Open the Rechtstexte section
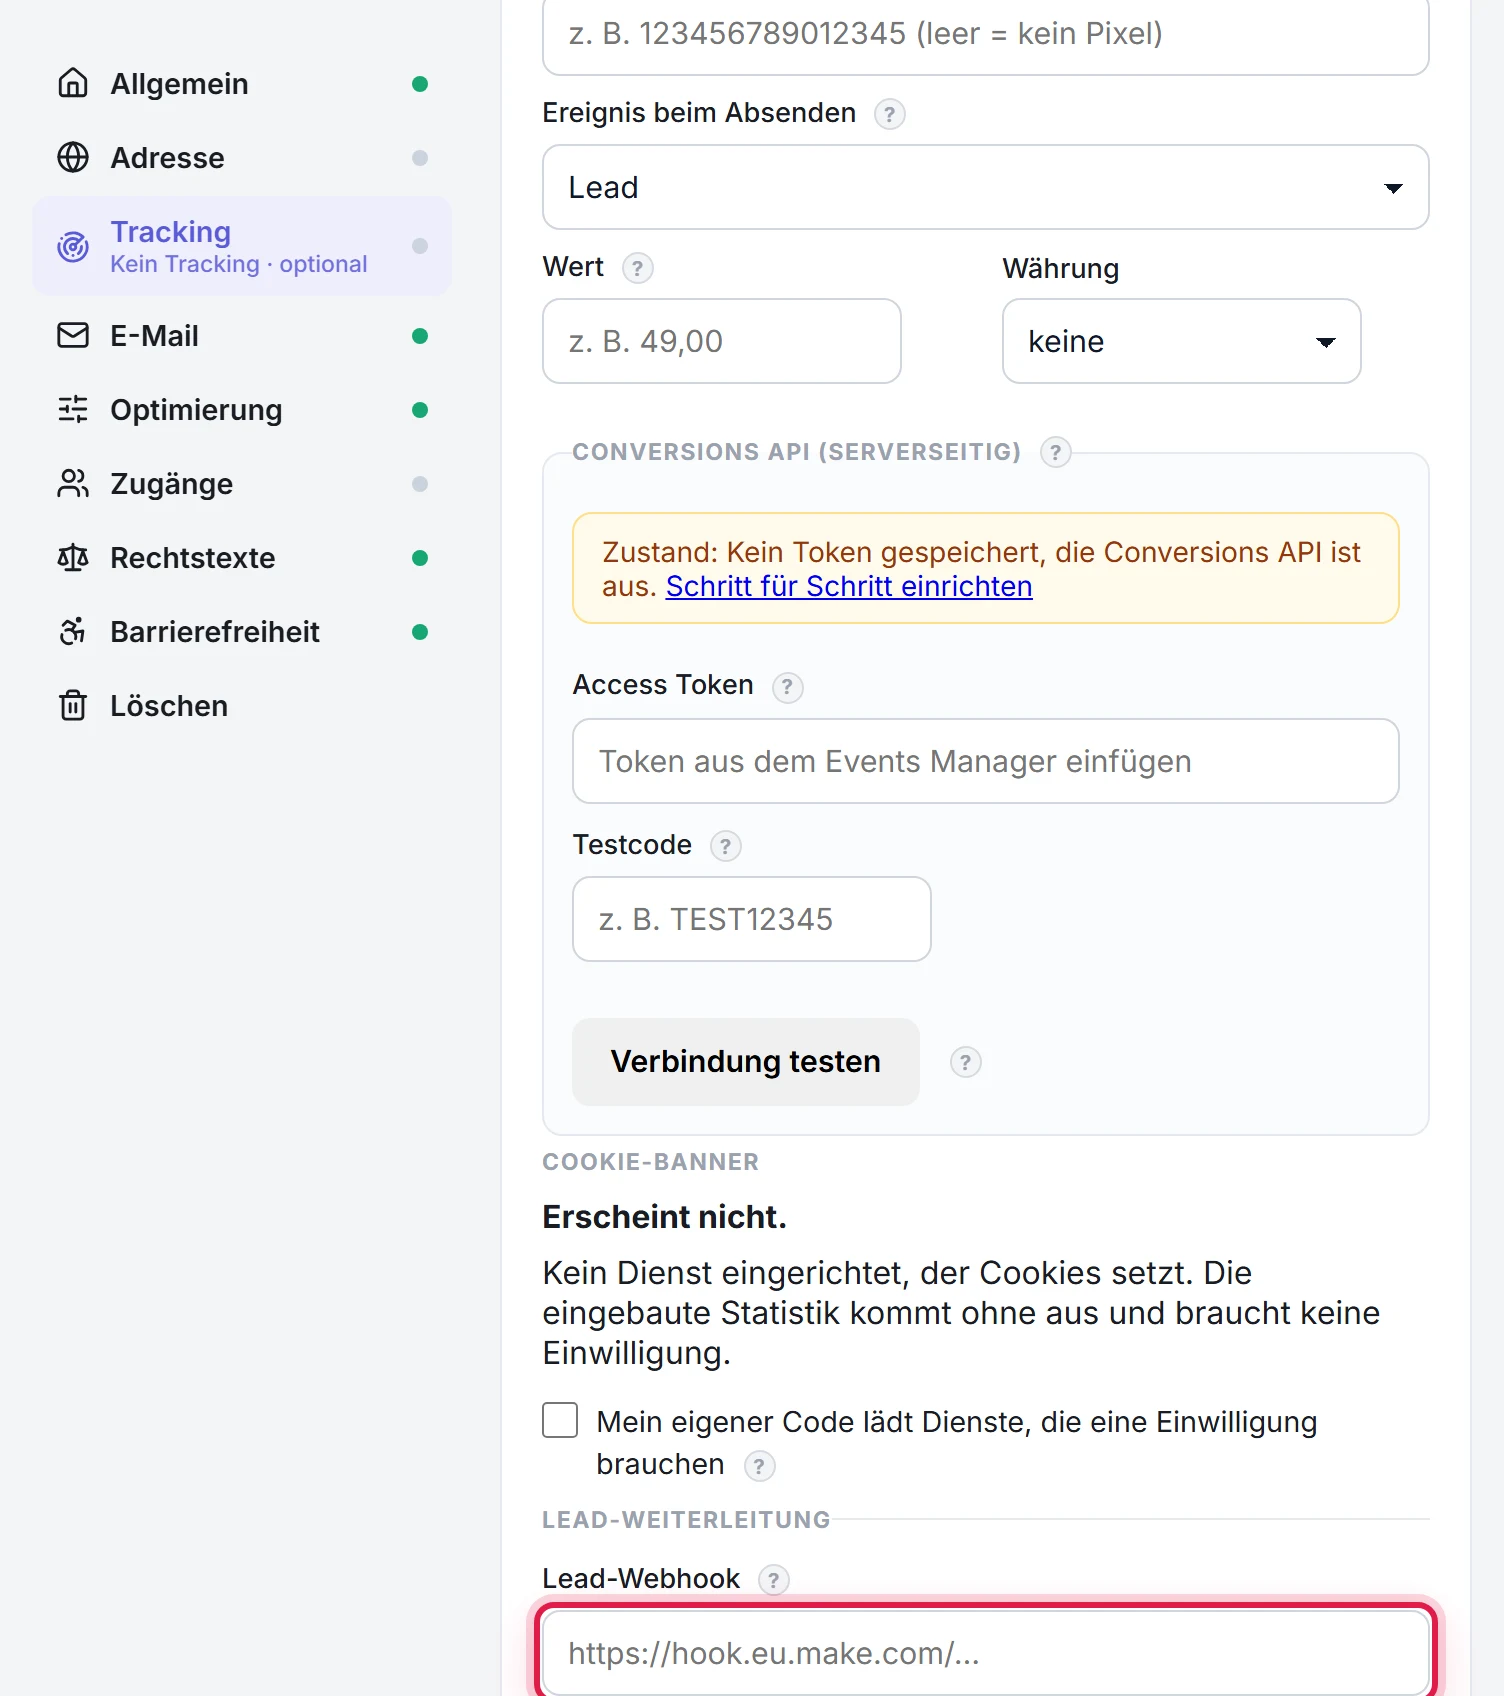This screenshot has height=1696, width=1504. coord(242,557)
